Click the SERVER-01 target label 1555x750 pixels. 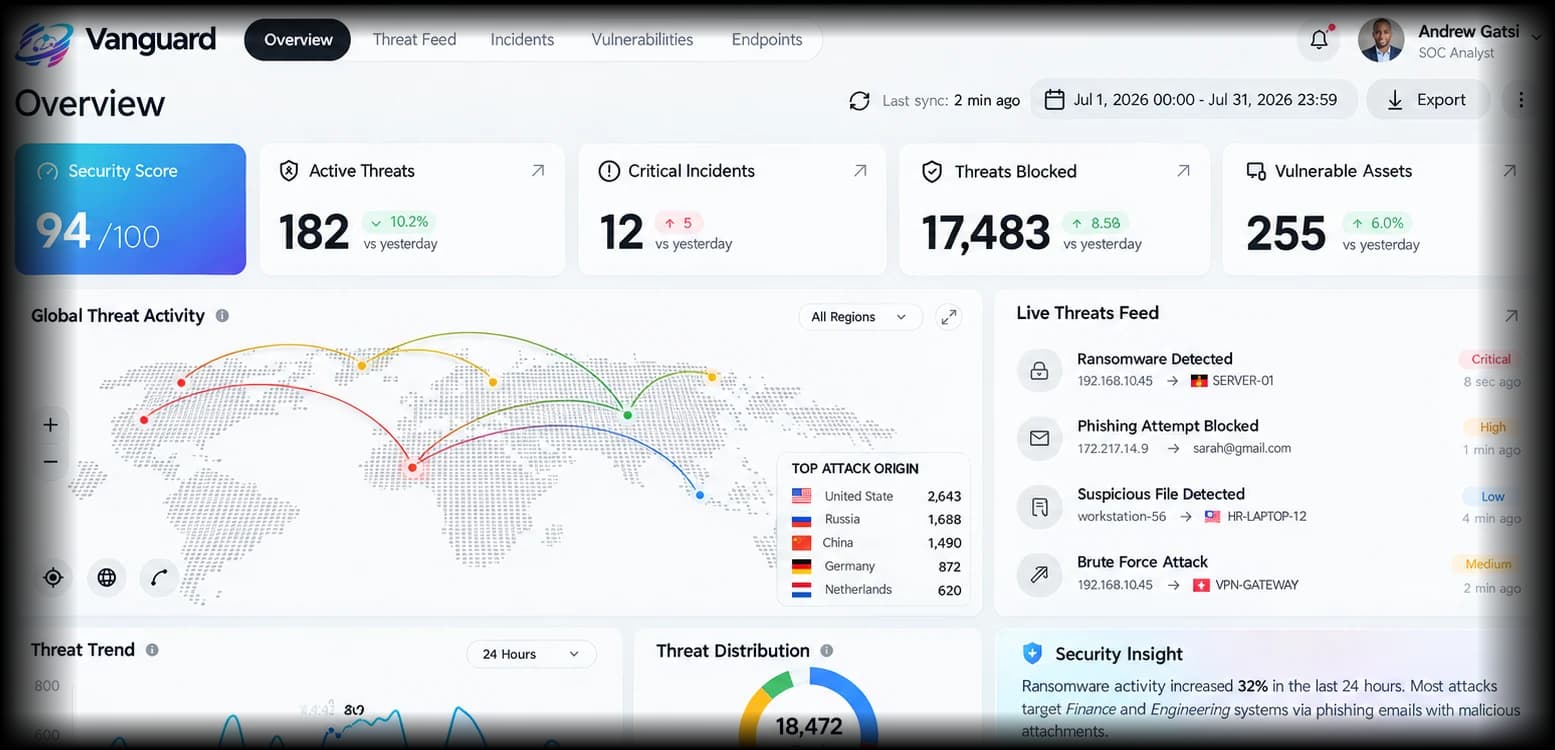pyautogui.click(x=1243, y=381)
